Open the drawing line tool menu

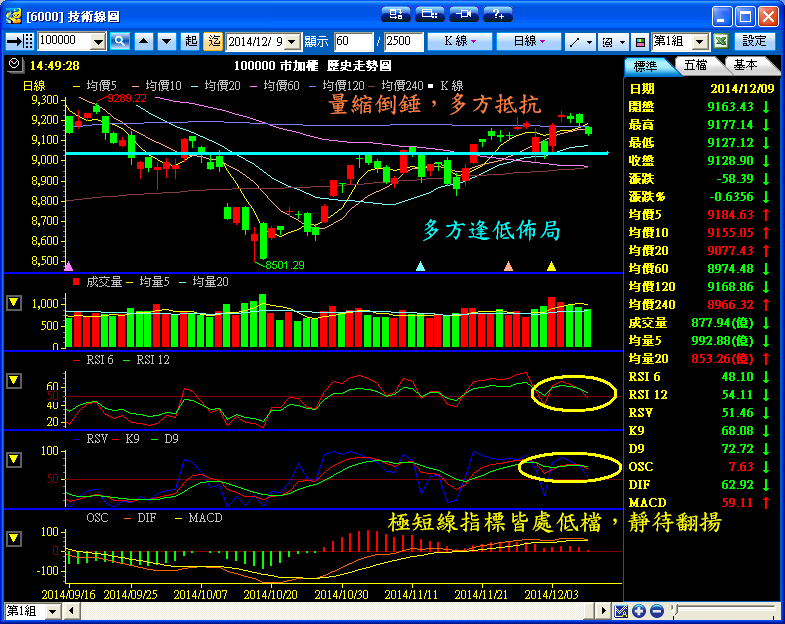(x=578, y=41)
